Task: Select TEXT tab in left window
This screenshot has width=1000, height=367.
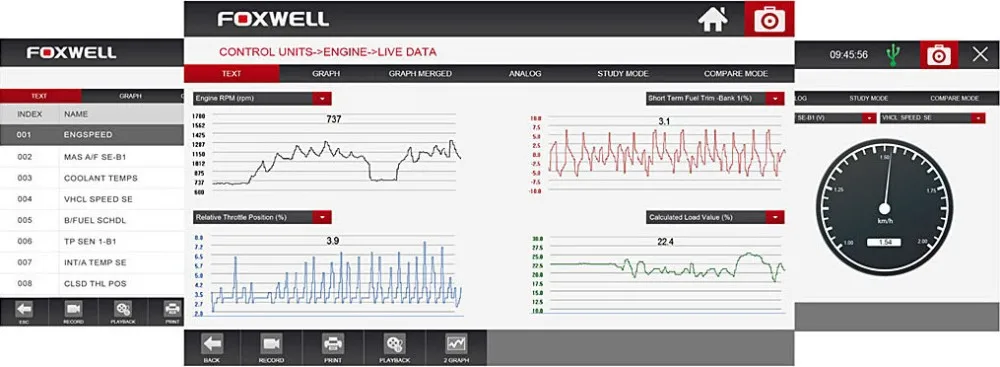Action: coord(40,96)
